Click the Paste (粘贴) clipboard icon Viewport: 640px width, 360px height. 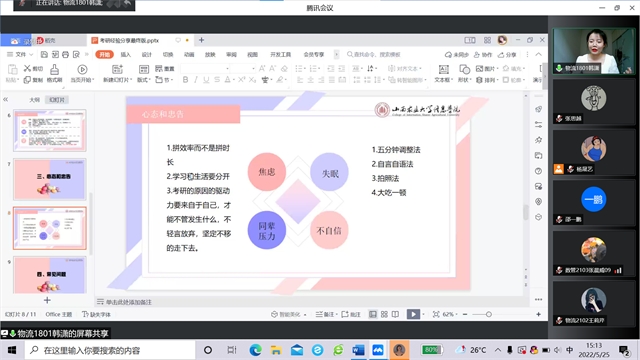(x=12, y=69)
